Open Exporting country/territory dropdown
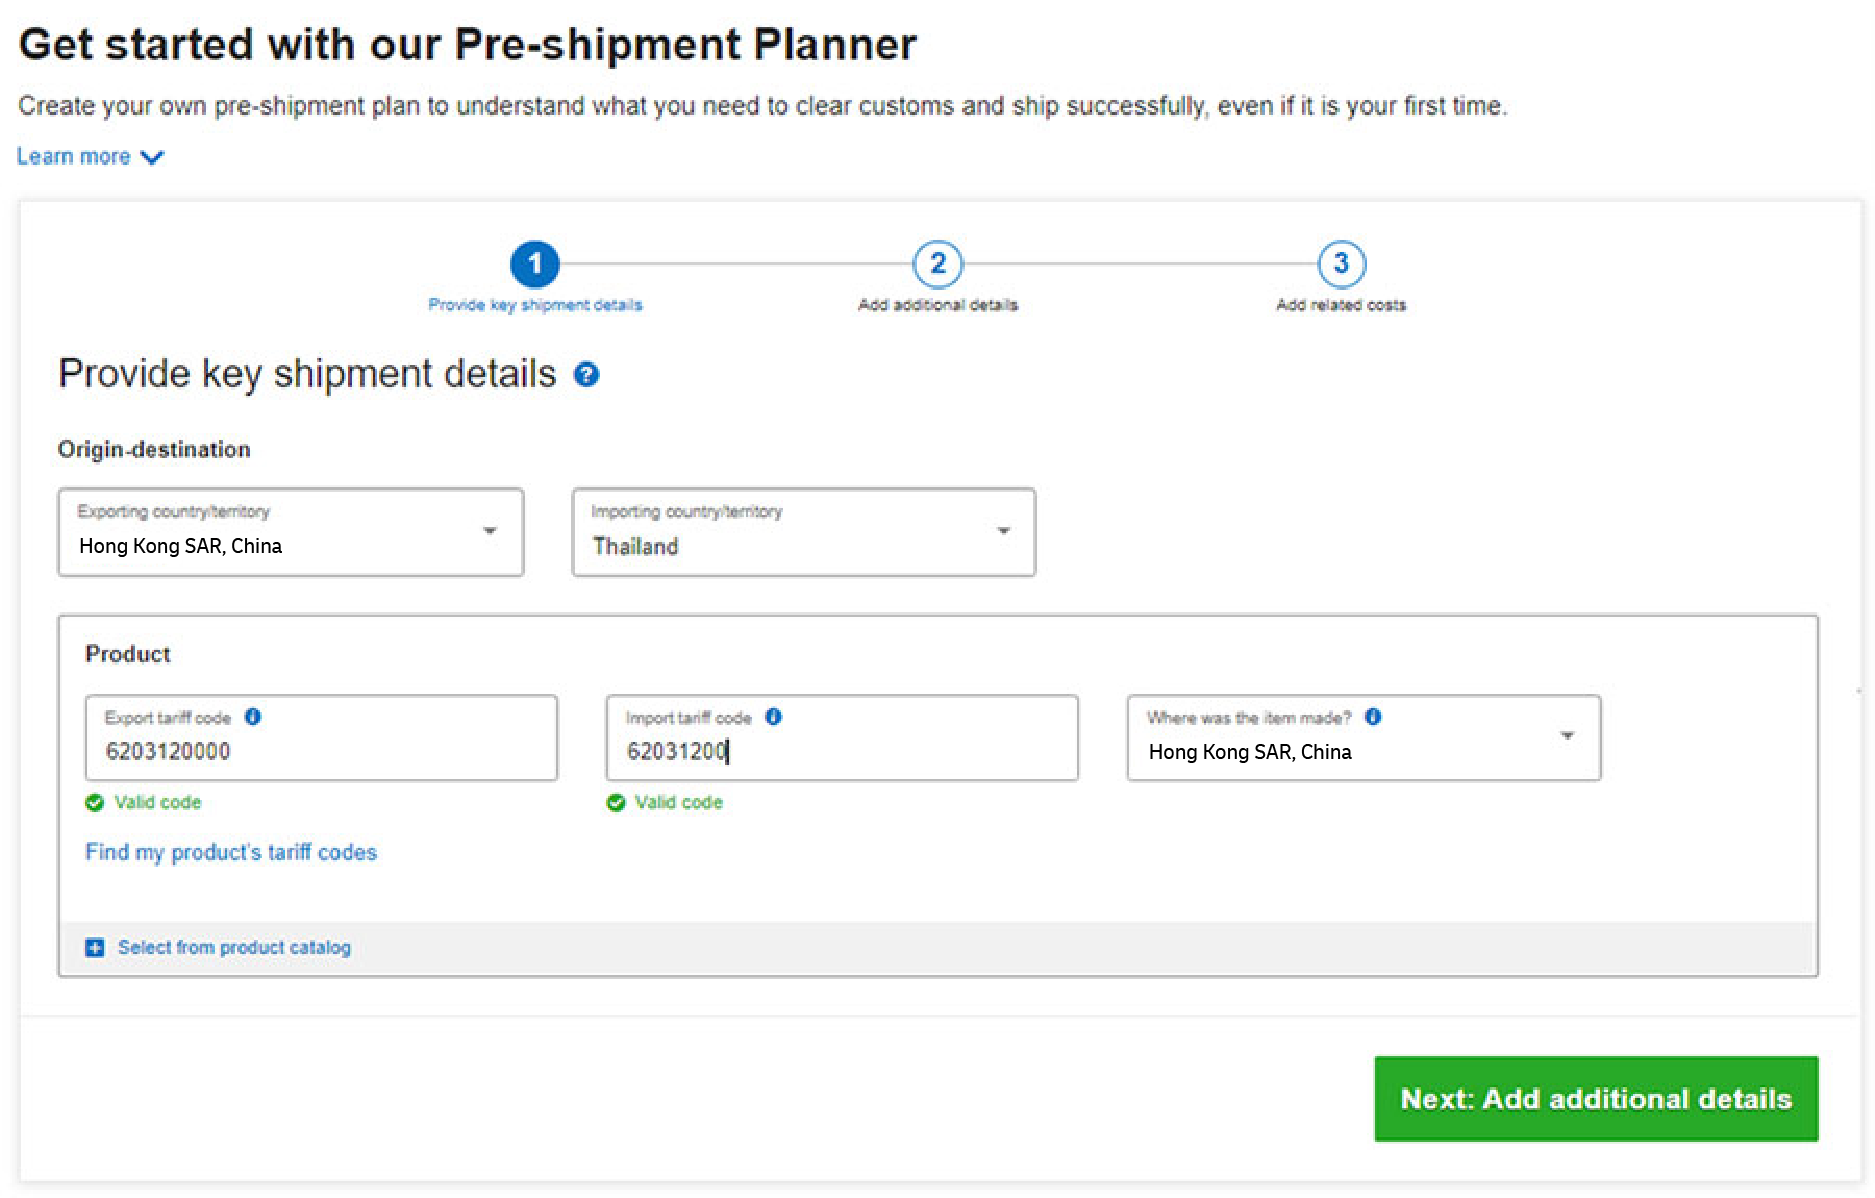Image resolution: width=1875 pixels, height=1198 pixels. click(x=291, y=532)
